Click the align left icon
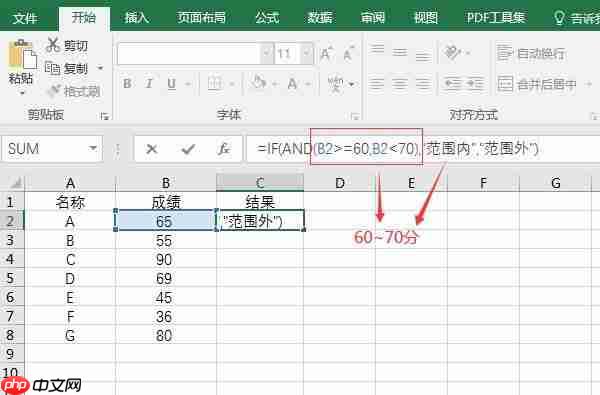This screenshot has width=600, height=395. (377, 83)
